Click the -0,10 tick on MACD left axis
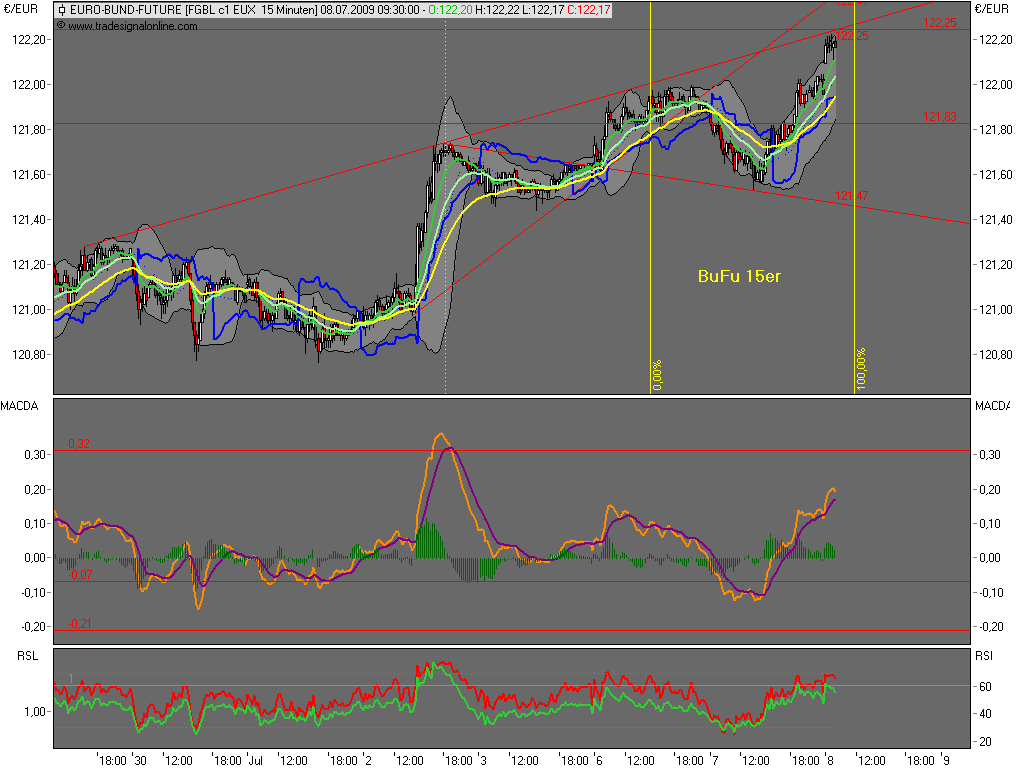1024x768 pixels. tap(34, 593)
